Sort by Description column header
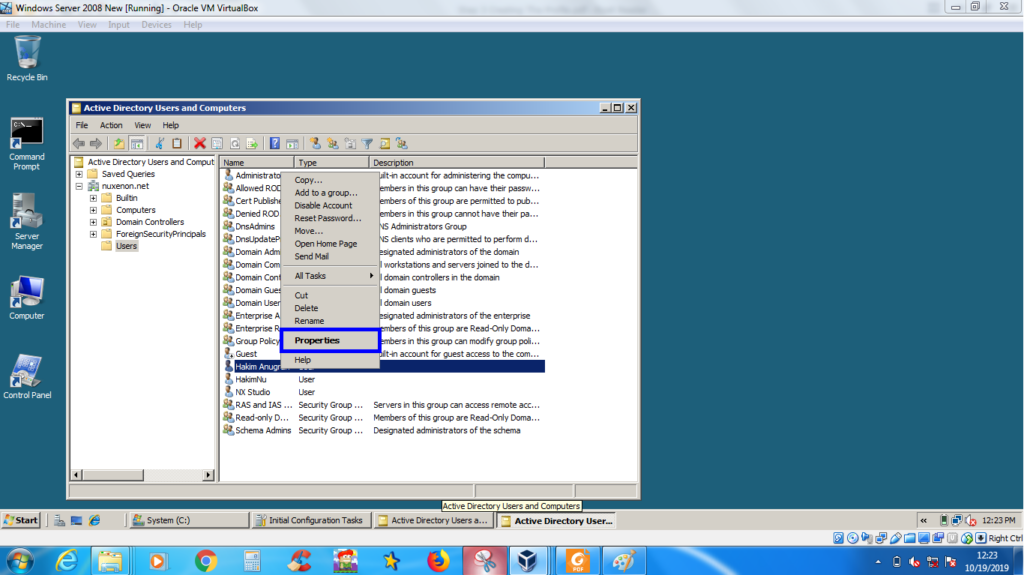Viewport: 1024px width, 575px height. point(456,163)
